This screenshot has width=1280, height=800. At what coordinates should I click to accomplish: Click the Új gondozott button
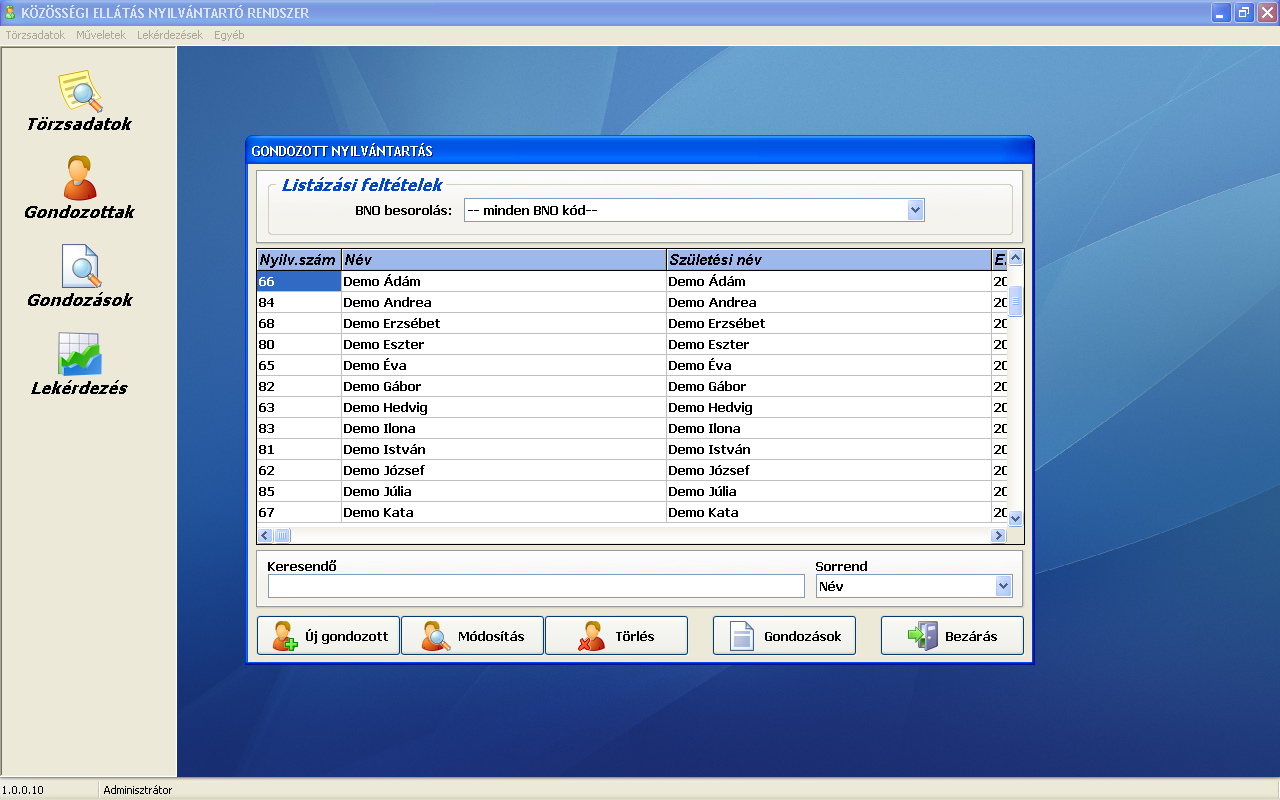pyautogui.click(x=328, y=636)
